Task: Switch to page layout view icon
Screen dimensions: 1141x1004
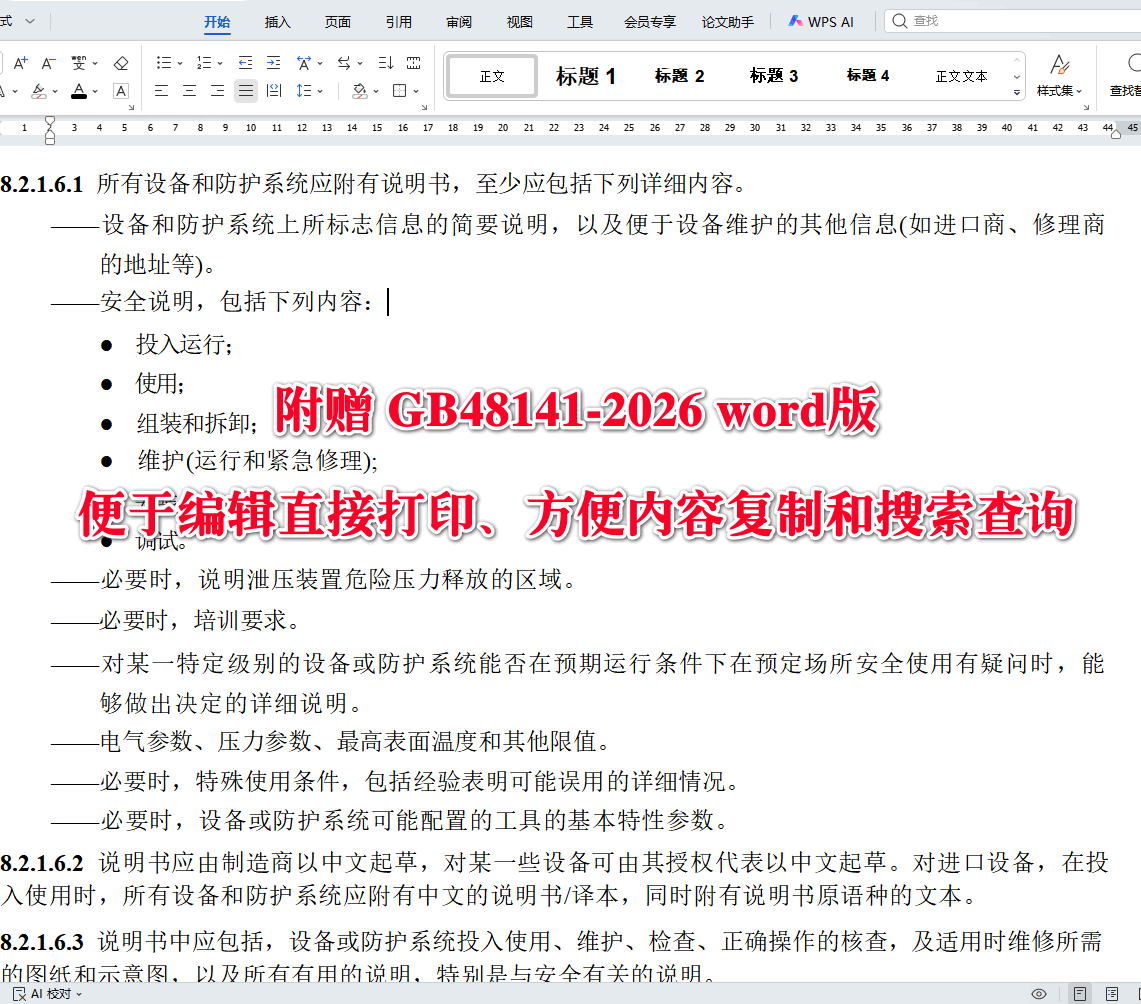Action: pyautogui.click(x=1080, y=994)
